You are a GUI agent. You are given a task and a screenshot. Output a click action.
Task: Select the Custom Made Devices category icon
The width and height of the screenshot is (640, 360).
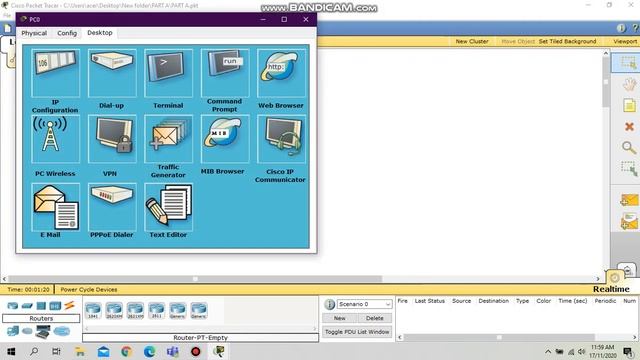(43, 331)
